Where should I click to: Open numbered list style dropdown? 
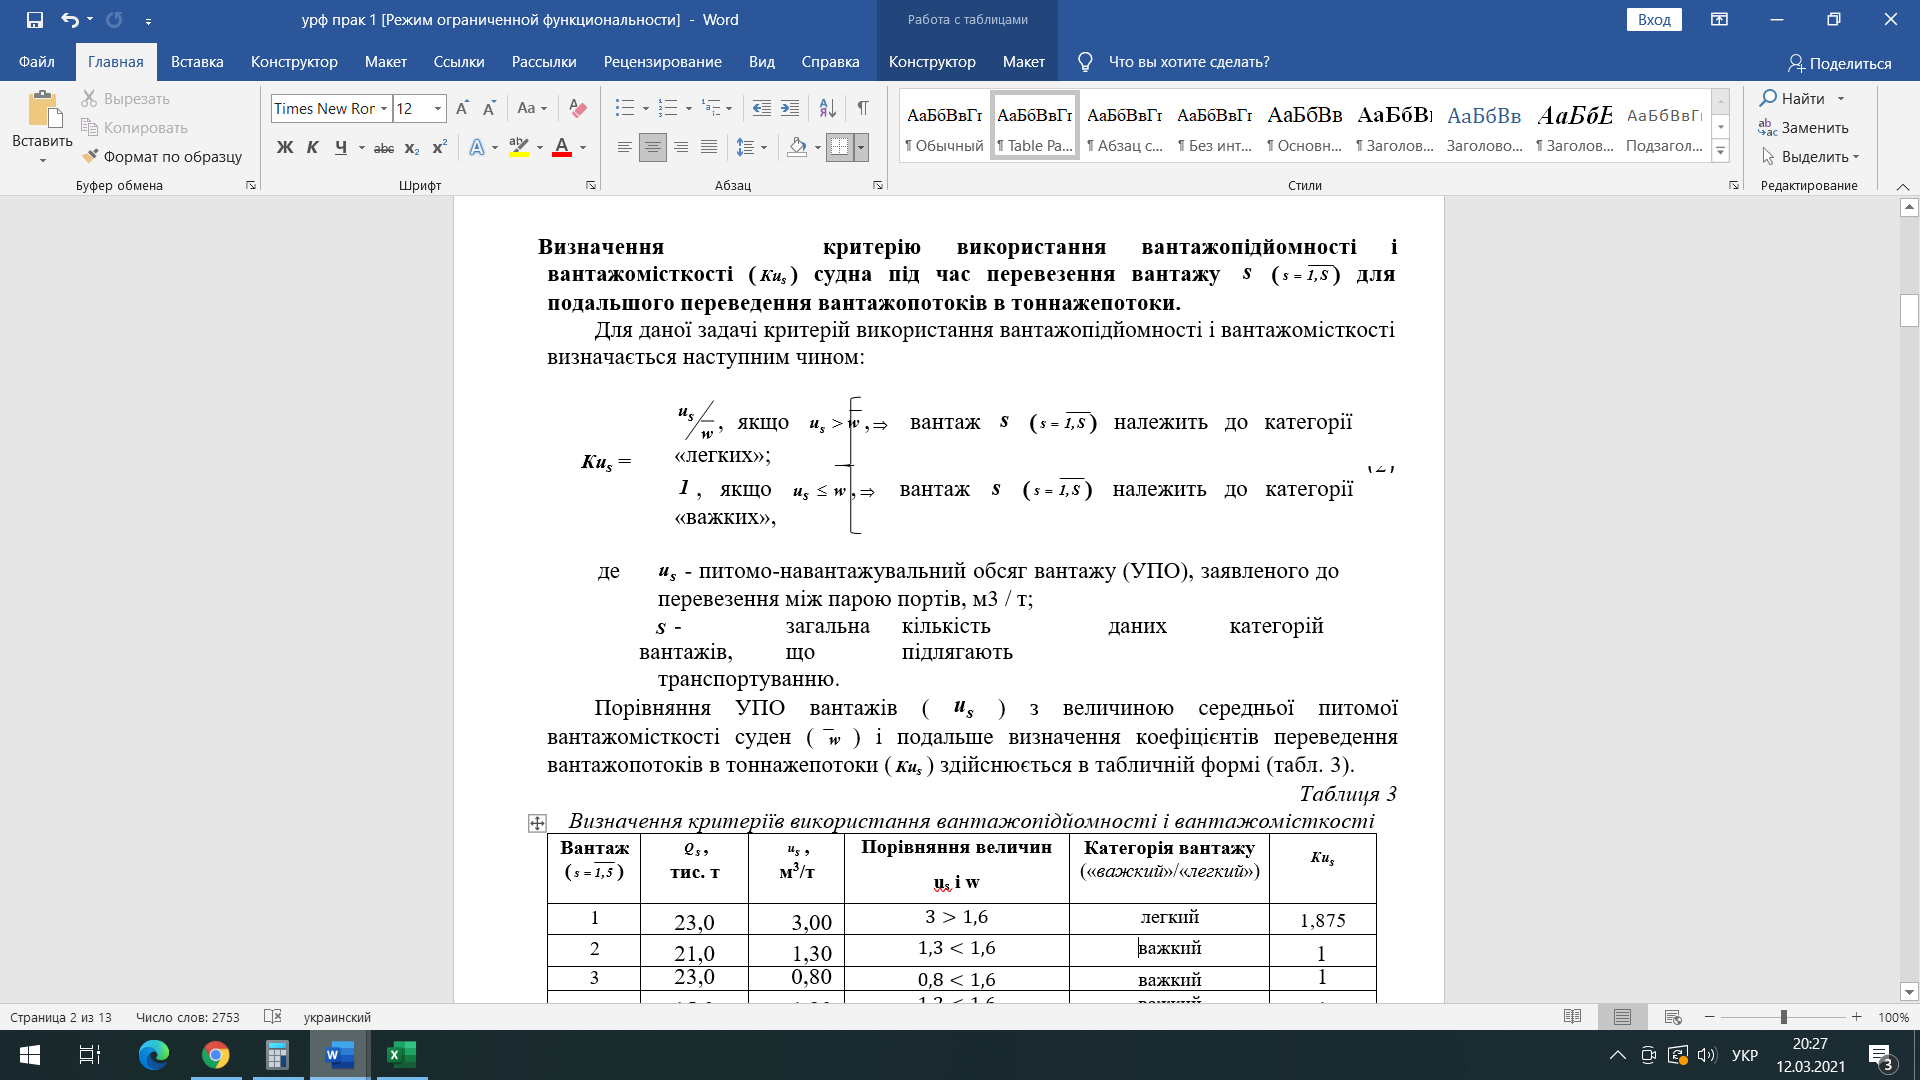coord(688,108)
